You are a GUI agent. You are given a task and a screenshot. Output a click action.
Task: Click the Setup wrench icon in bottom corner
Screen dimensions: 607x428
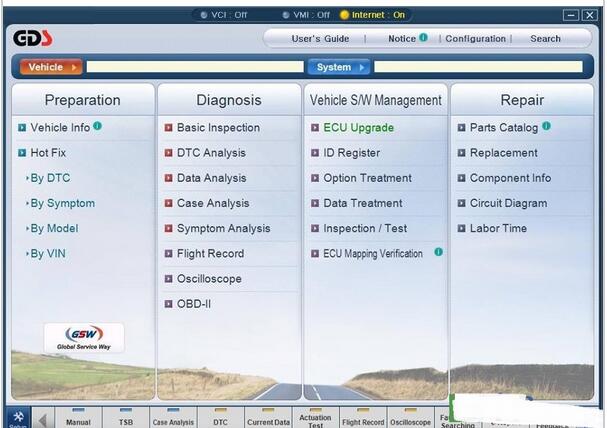(x=17, y=416)
